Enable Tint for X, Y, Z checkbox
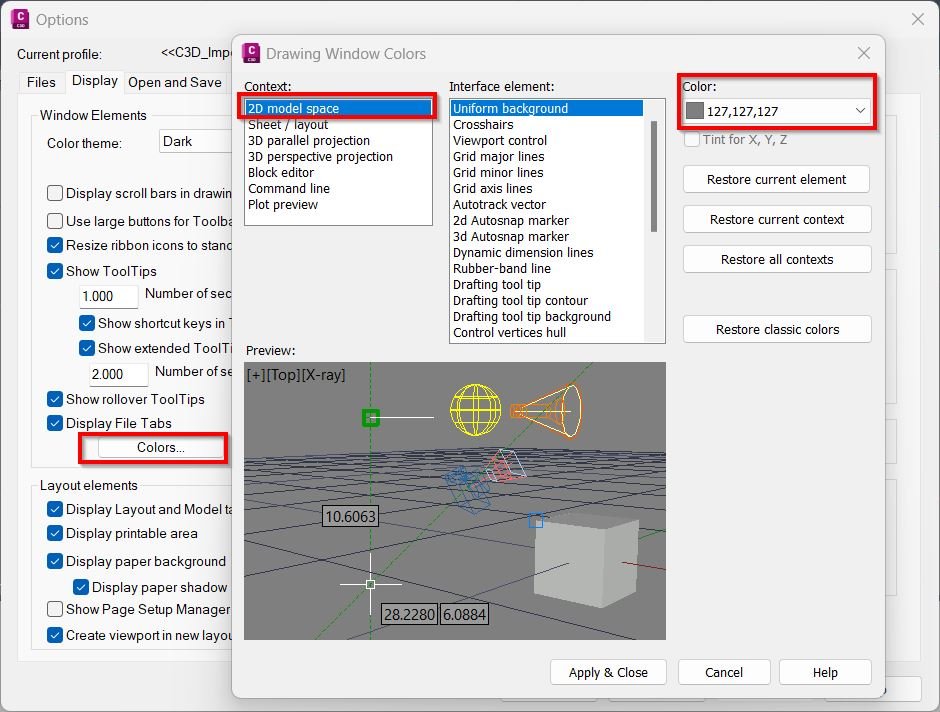 [692, 140]
